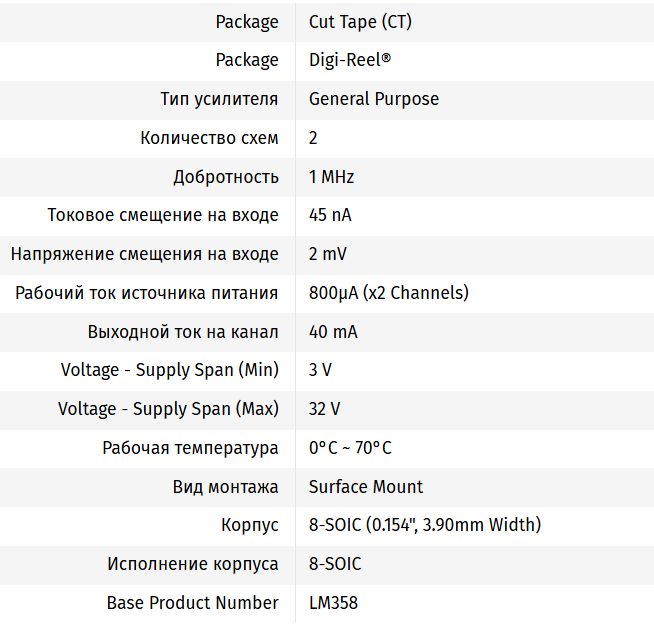Select the 'Добротность' parameter label

[226, 177]
